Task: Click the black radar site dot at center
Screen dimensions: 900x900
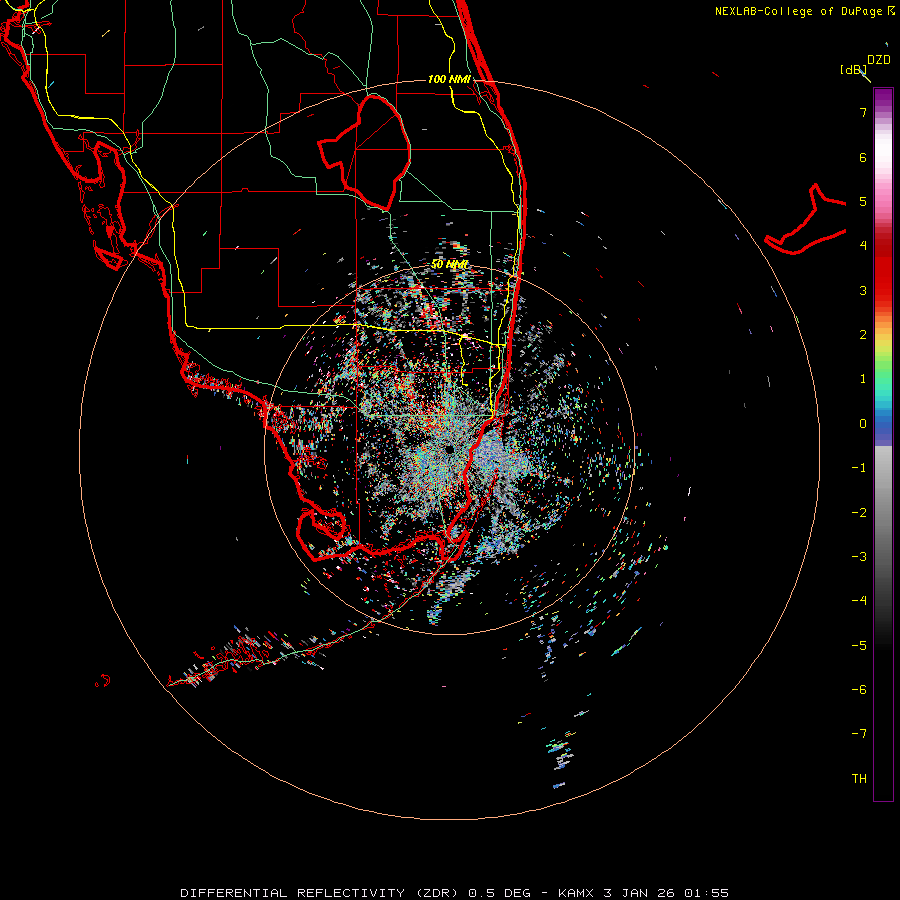Action: click(449, 449)
